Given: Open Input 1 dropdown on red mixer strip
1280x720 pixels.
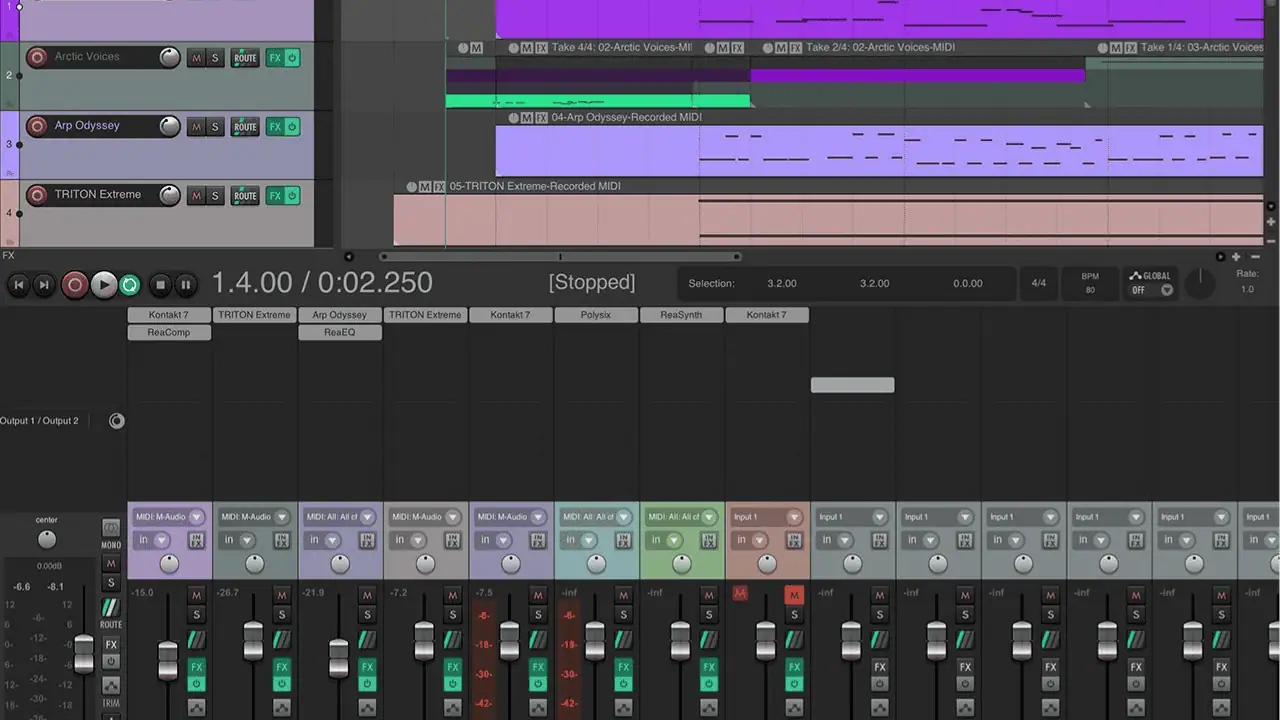Looking at the screenshot, I should 767,517.
